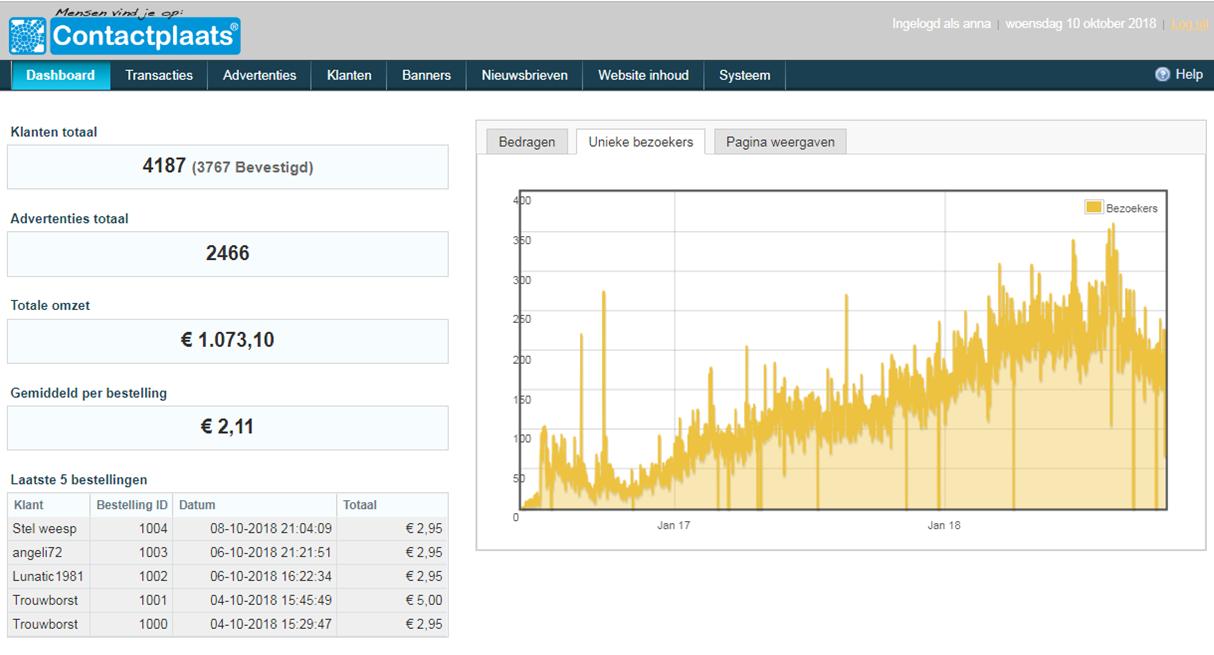Select the Klanten menu item
The height and width of the screenshot is (655, 1214).
349,75
